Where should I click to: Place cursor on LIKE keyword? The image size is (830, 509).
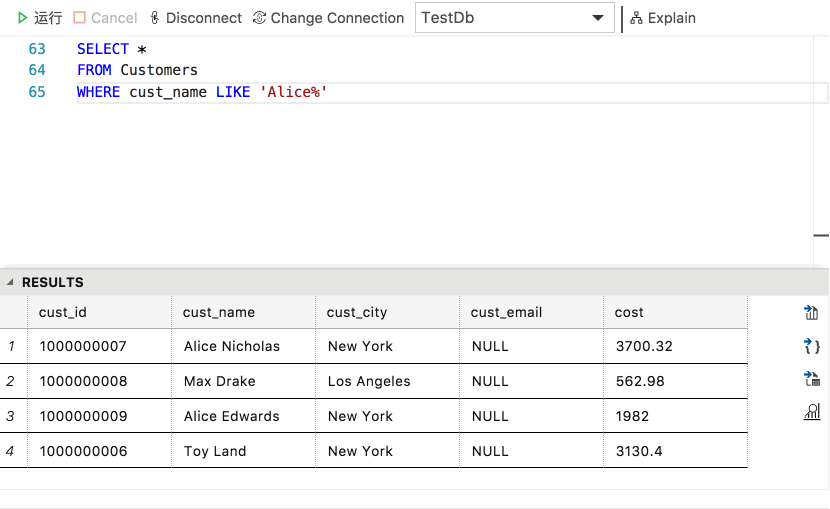pyautogui.click(x=233, y=92)
